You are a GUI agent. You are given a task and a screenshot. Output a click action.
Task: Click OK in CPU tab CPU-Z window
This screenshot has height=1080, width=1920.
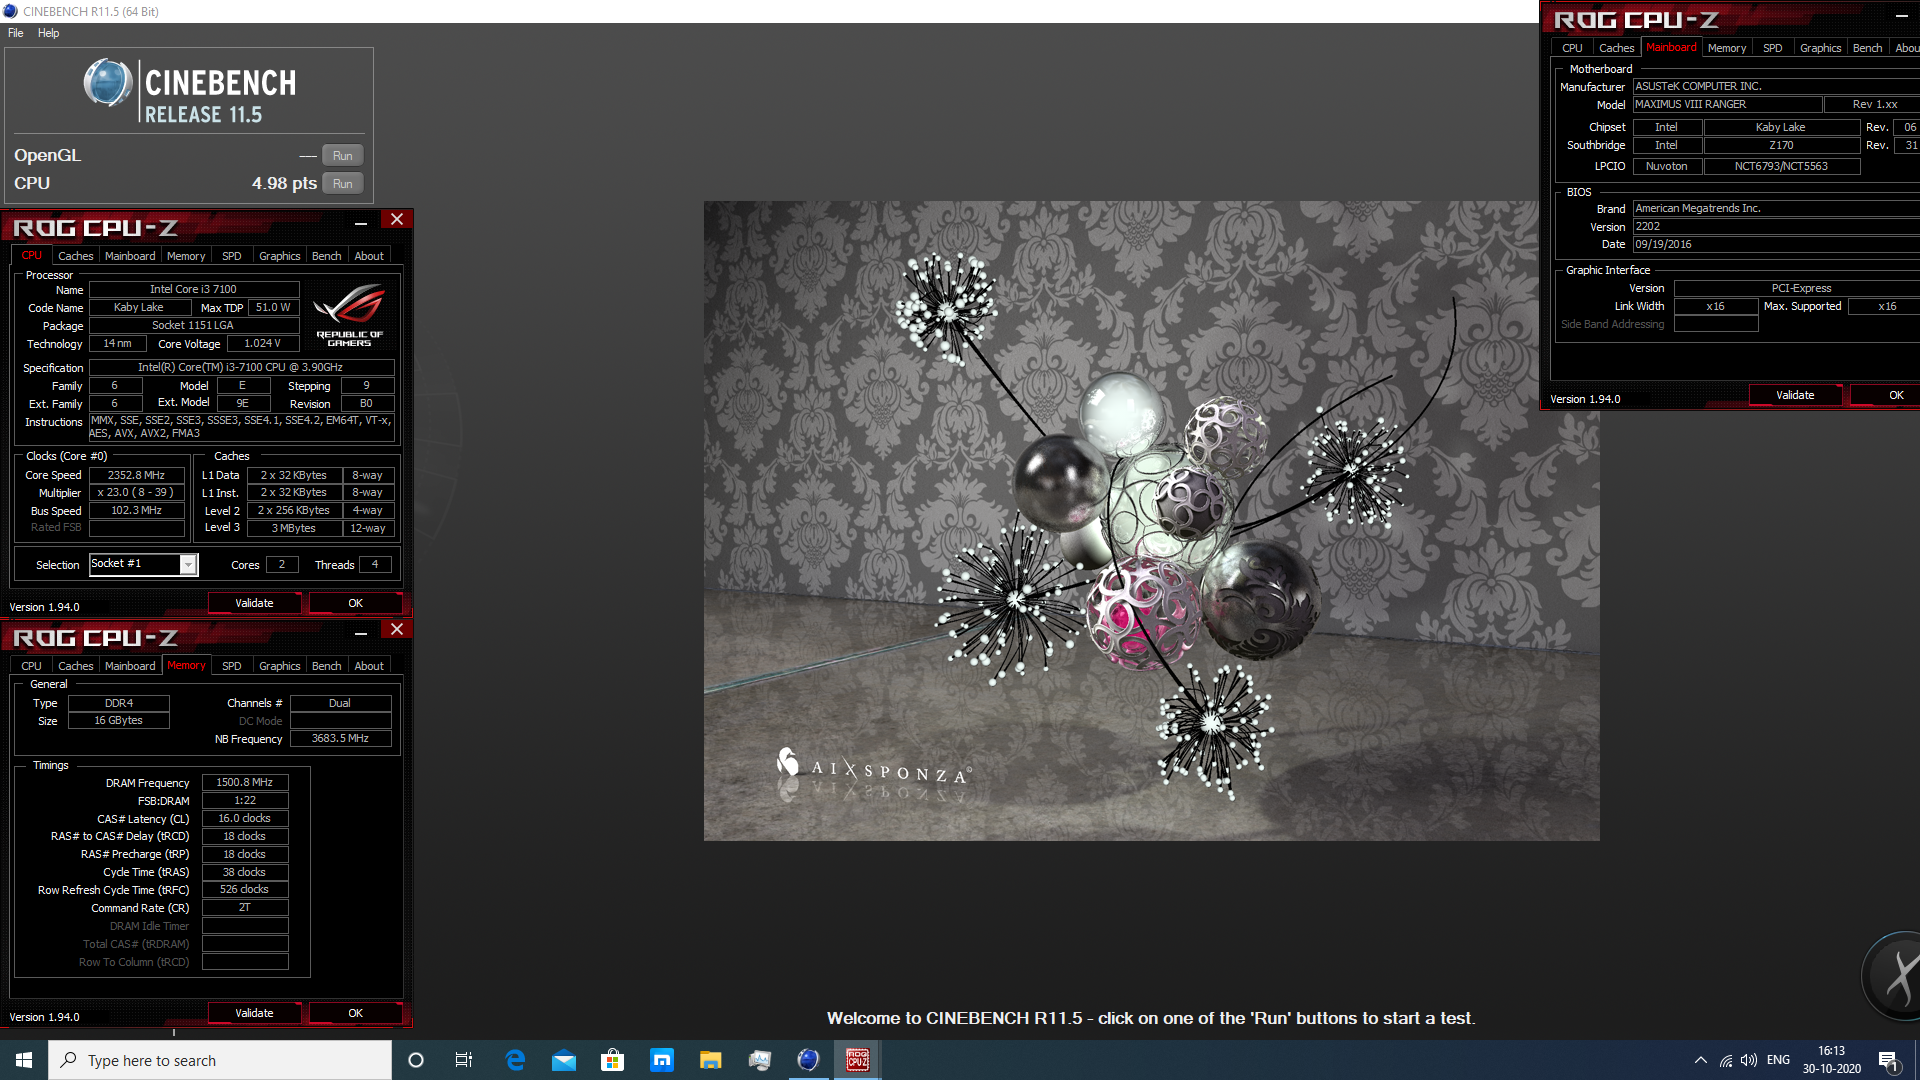pyautogui.click(x=355, y=603)
